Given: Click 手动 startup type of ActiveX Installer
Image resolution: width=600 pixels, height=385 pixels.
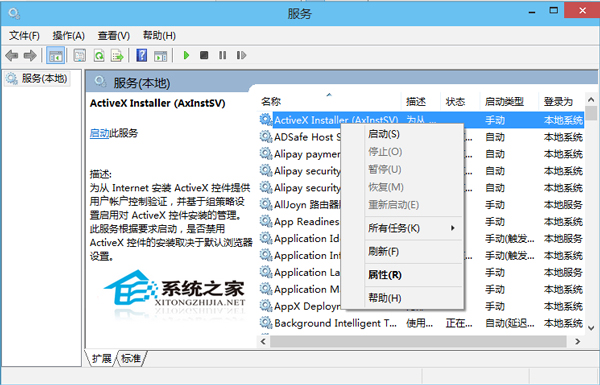Looking at the screenshot, I should pos(495,120).
